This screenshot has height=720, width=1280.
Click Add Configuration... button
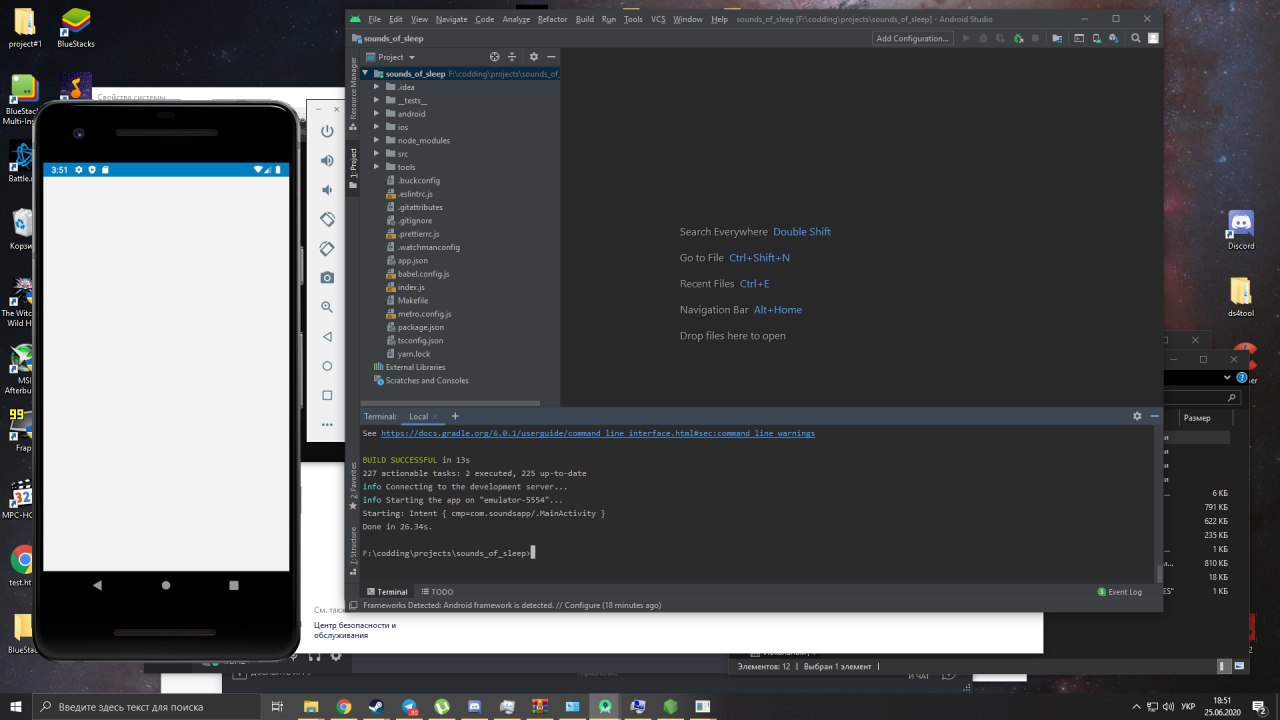(x=911, y=38)
